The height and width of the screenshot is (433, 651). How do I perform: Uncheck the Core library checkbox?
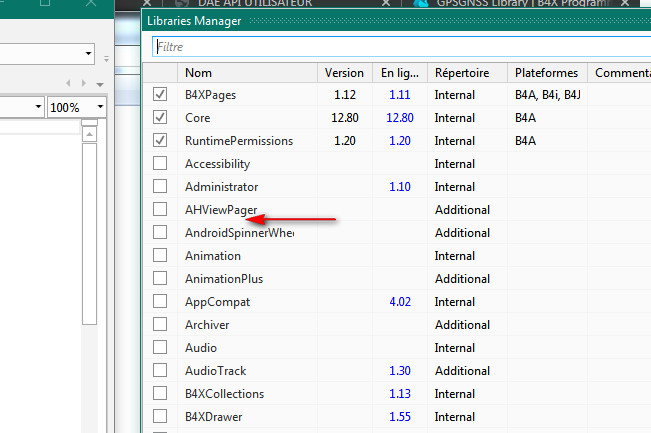tap(160, 117)
